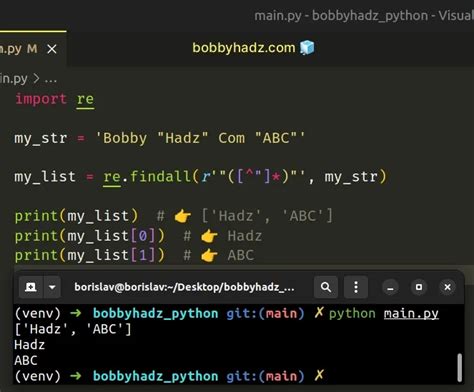474x392 pixels.
Task: Close the terminal window
Action: point(447,287)
